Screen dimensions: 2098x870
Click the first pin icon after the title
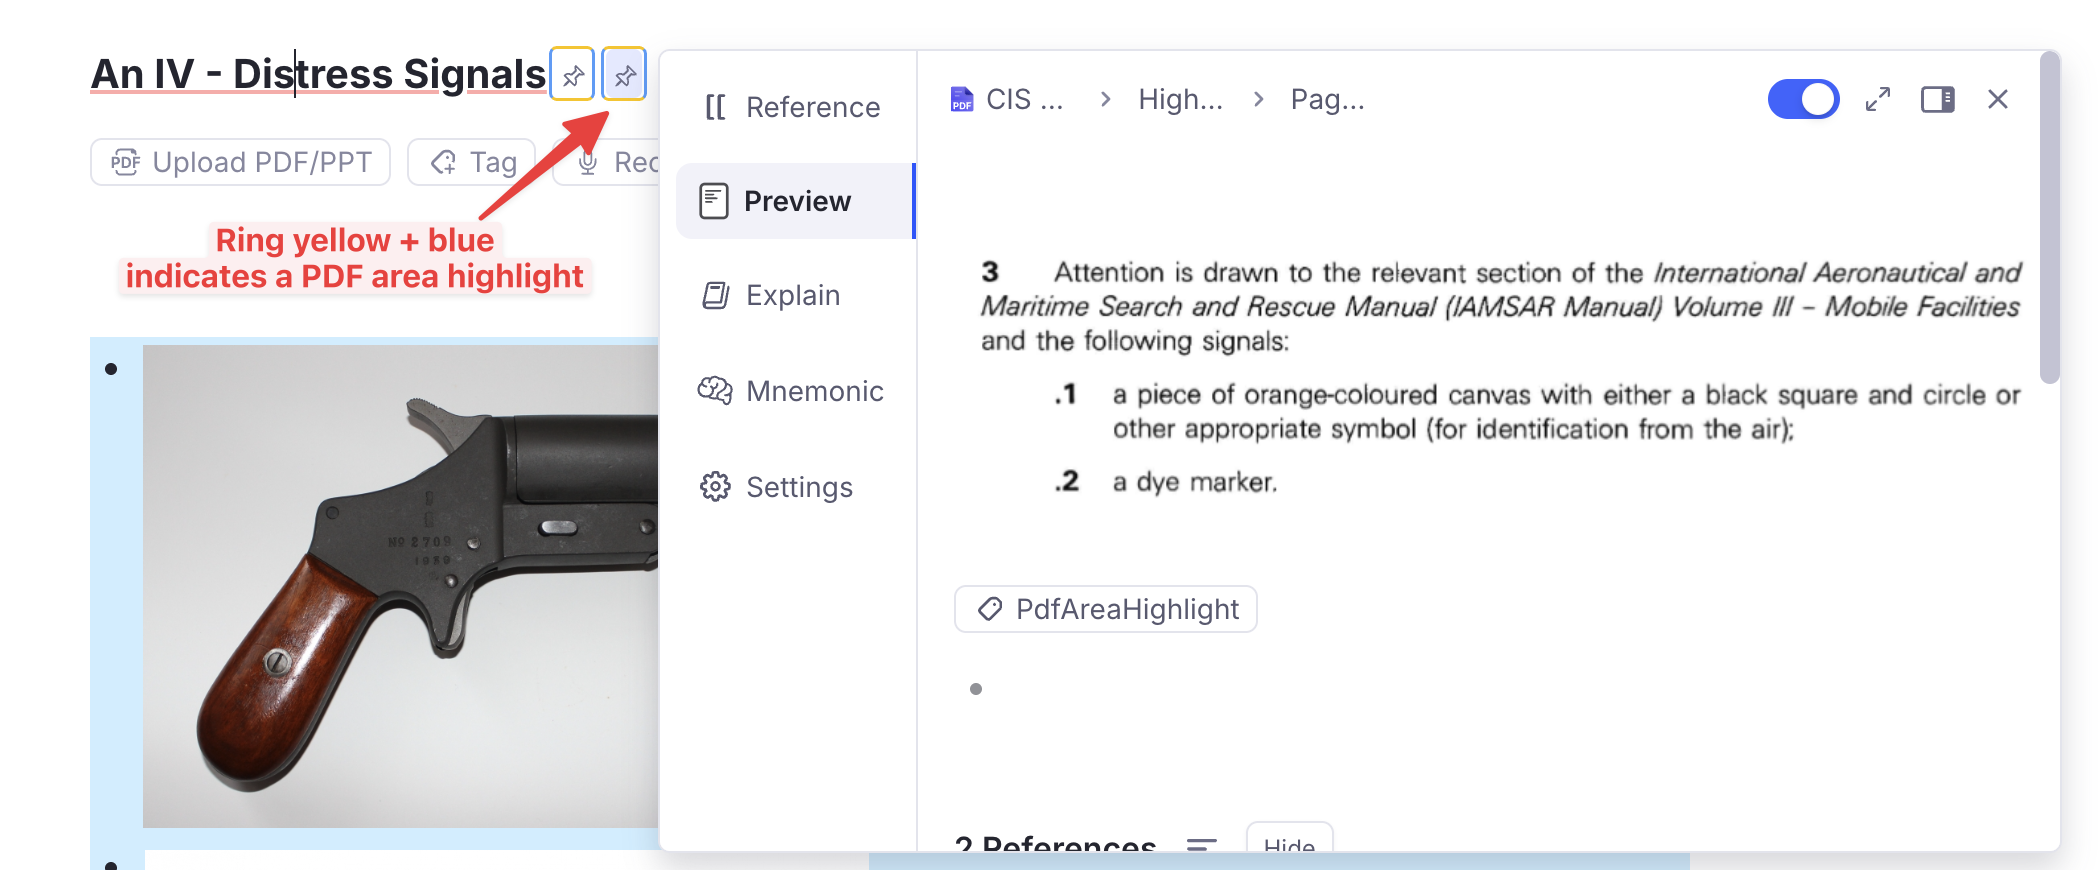[x=573, y=74]
